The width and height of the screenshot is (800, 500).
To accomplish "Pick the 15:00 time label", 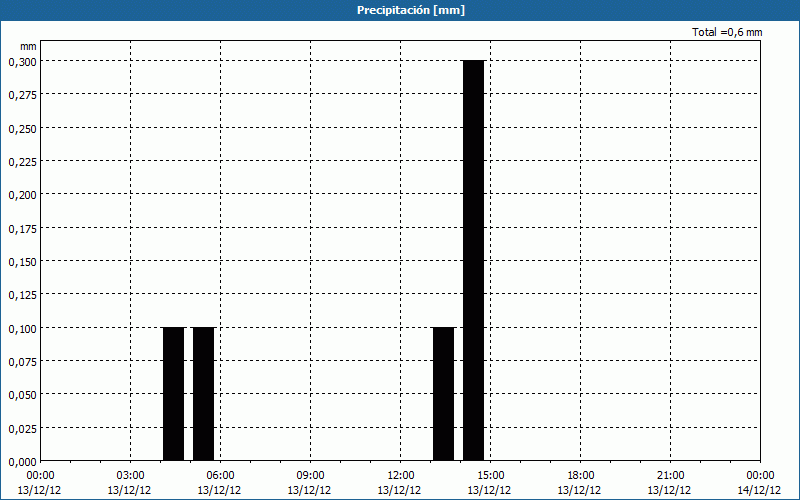I will click(x=490, y=476).
